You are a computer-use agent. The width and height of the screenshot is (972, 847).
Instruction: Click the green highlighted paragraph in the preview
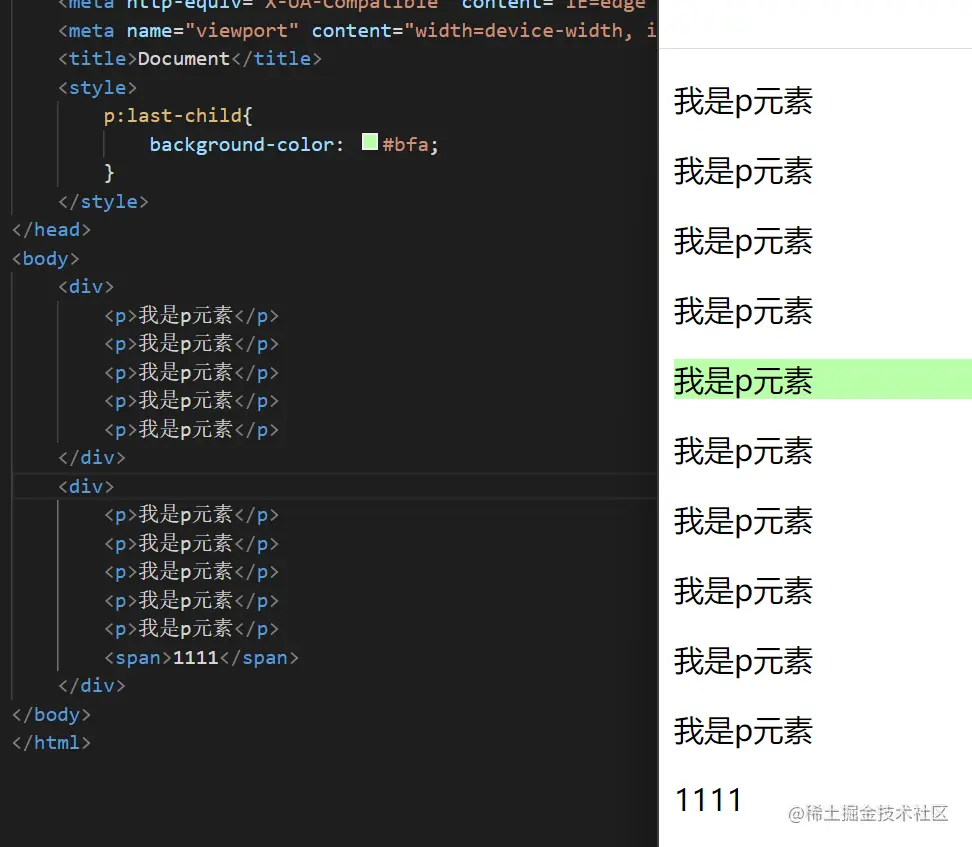pyautogui.click(x=823, y=379)
